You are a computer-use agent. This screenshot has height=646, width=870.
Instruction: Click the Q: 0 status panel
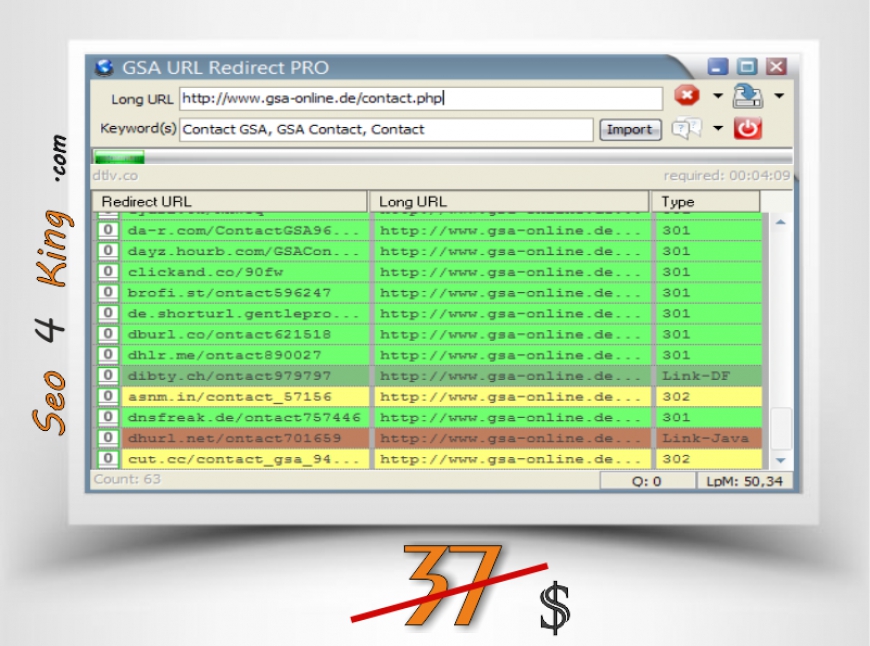coord(647,481)
